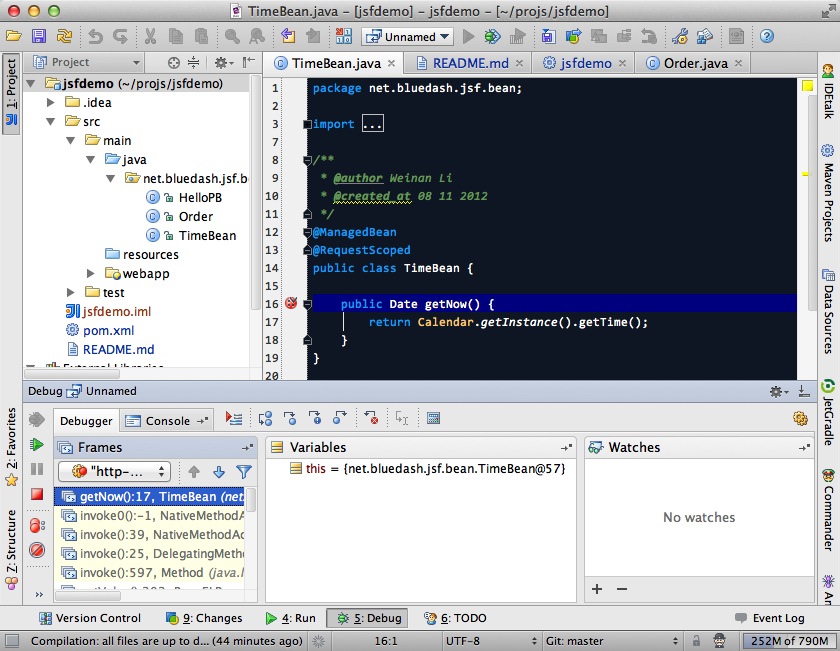This screenshot has height=651, width=840.
Task: Click the Undo arrow in main toolbar
Action: [x=95, y=36]
